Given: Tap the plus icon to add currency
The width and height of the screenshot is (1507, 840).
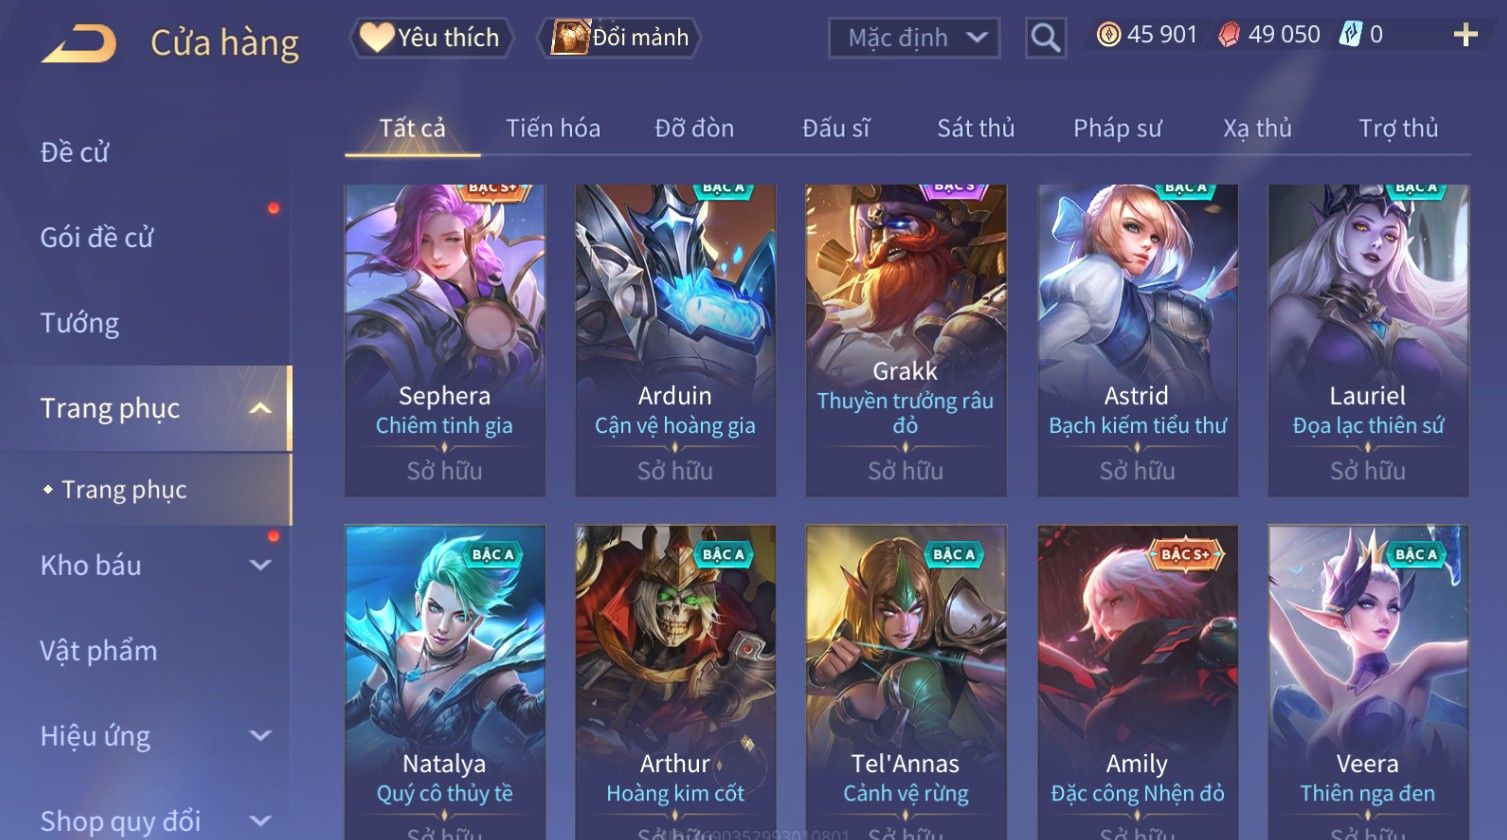Looking at the screenshot, I should [x=1465, y=36].
